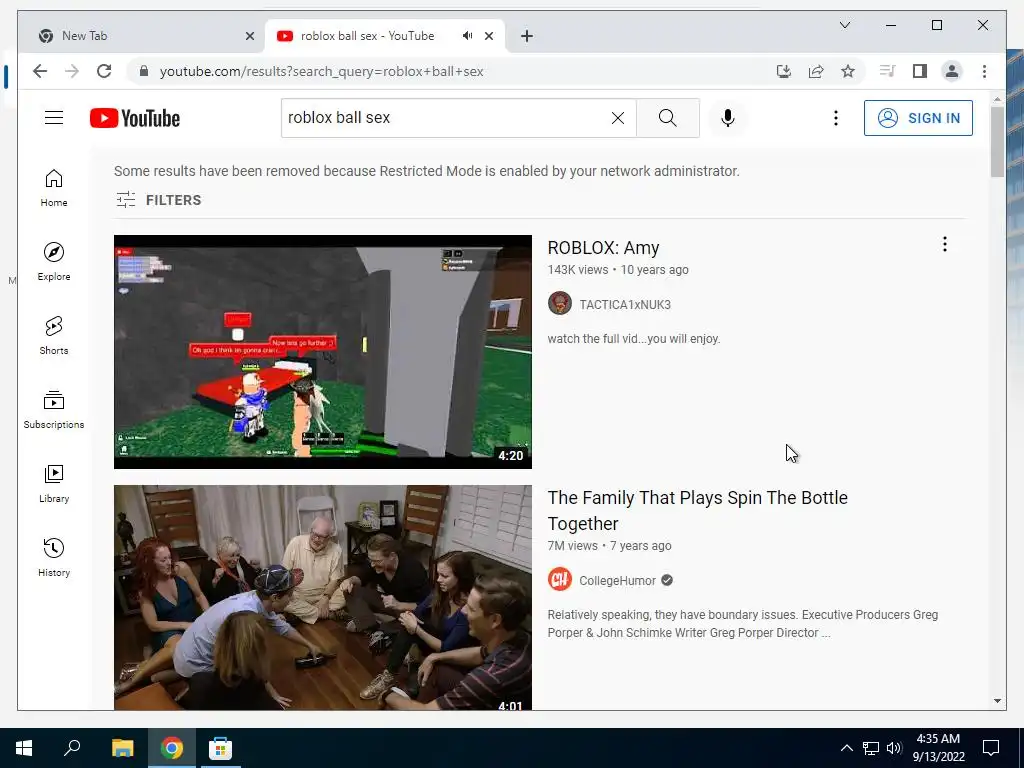Open the CollegeHumor channel link

coord(617,581)
